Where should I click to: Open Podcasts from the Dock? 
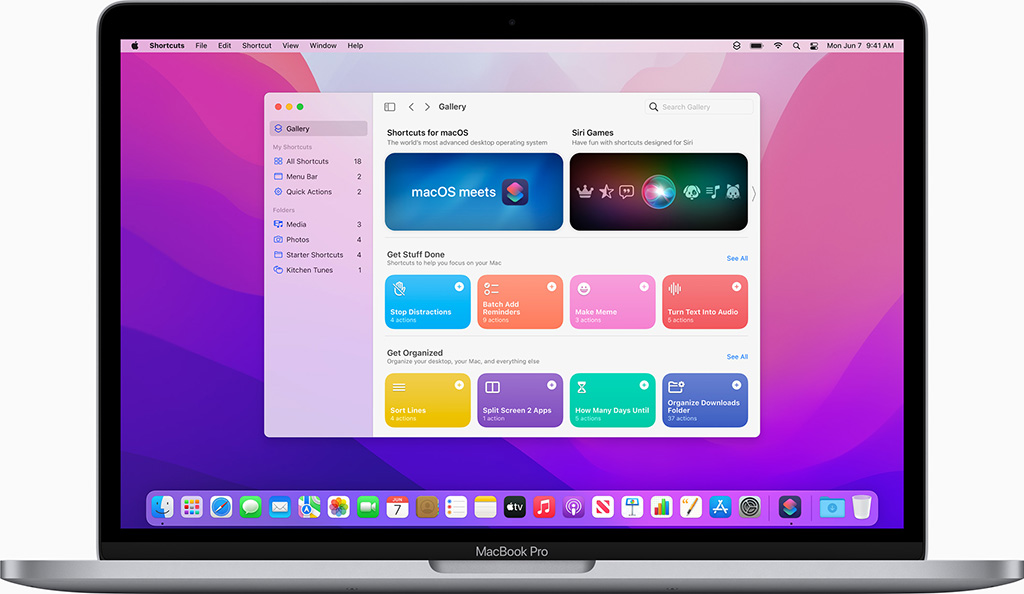573,507
